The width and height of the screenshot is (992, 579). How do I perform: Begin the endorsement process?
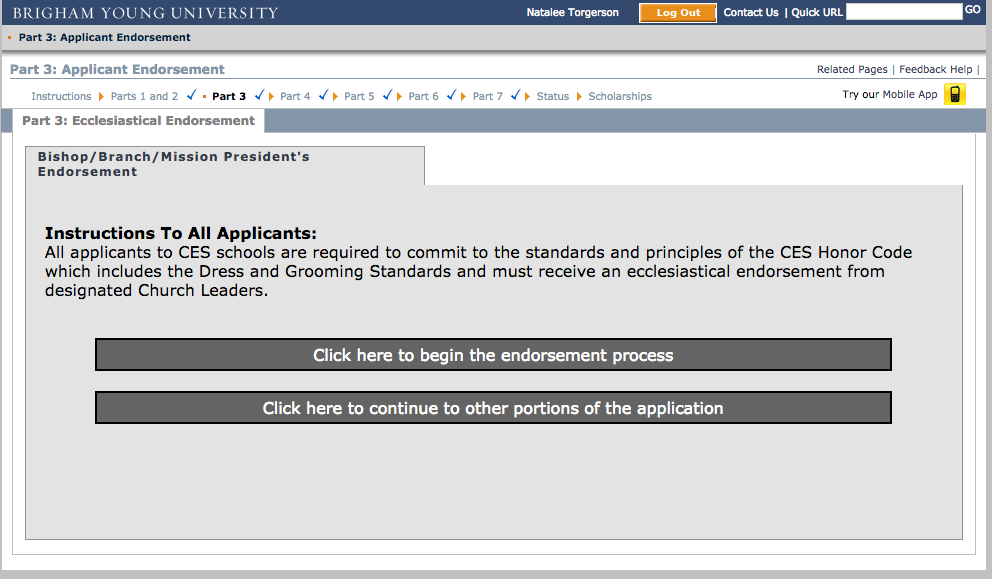[493, 354]
